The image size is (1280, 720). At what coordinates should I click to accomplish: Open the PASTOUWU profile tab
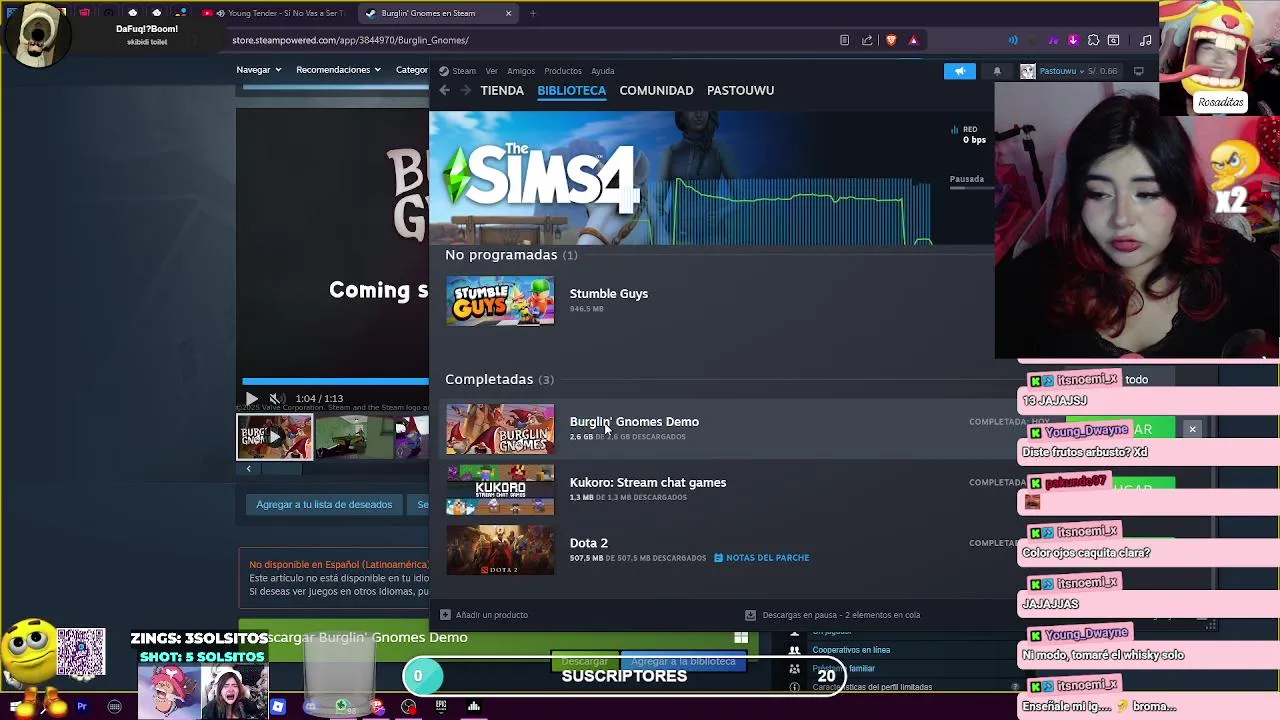(740, 90)
